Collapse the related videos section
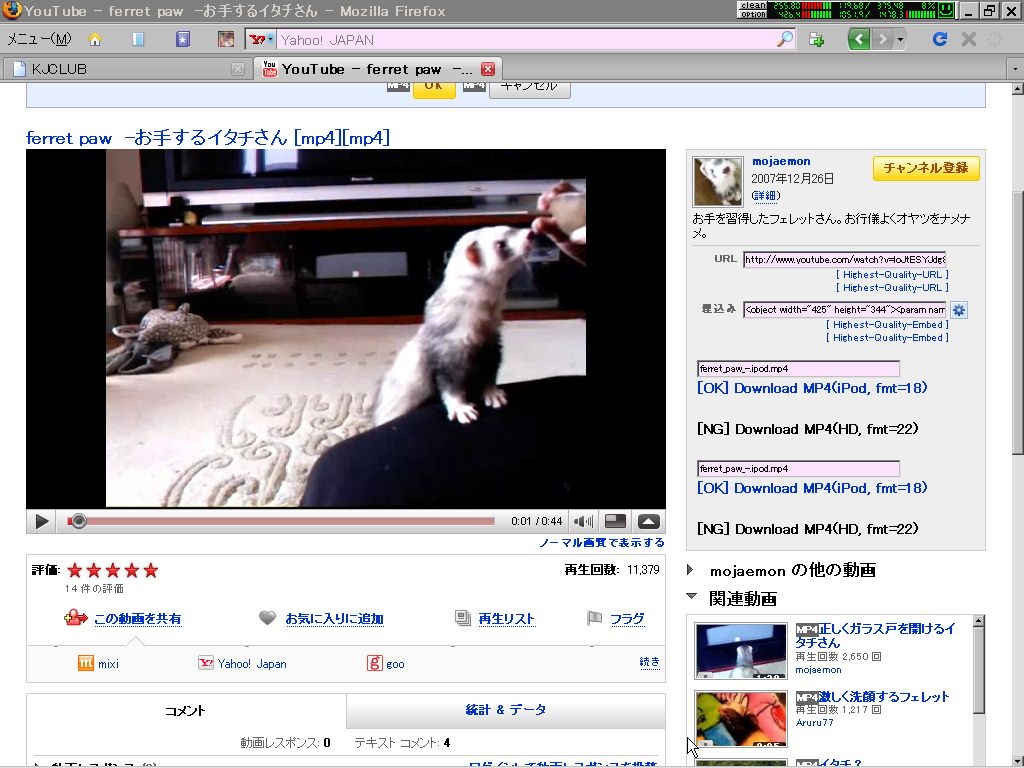 691,597
